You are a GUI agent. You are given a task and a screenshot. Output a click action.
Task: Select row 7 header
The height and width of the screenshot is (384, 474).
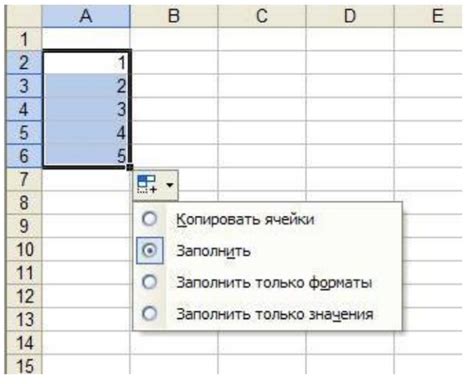24,179
